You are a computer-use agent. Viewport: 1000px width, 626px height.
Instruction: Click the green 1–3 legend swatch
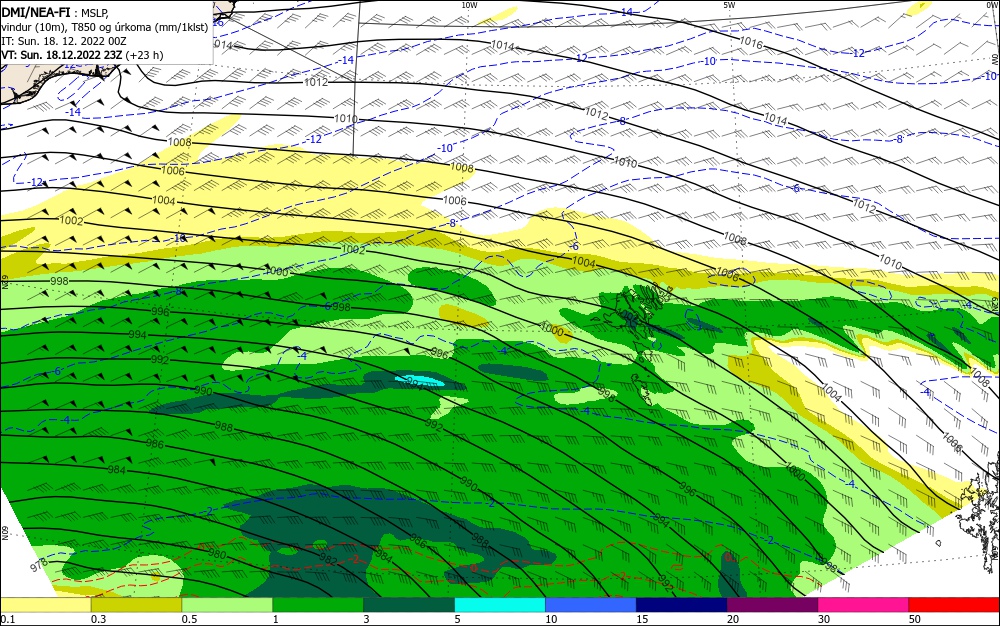point(318,605)
